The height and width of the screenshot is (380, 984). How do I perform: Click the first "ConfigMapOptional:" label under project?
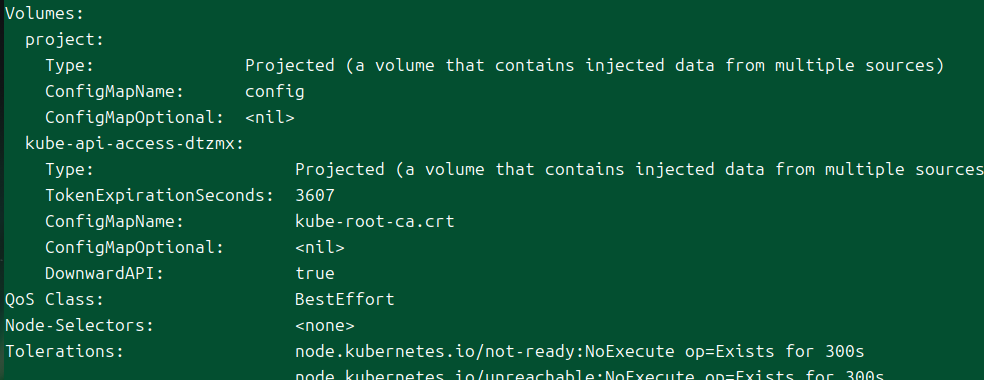coord(134,118)
